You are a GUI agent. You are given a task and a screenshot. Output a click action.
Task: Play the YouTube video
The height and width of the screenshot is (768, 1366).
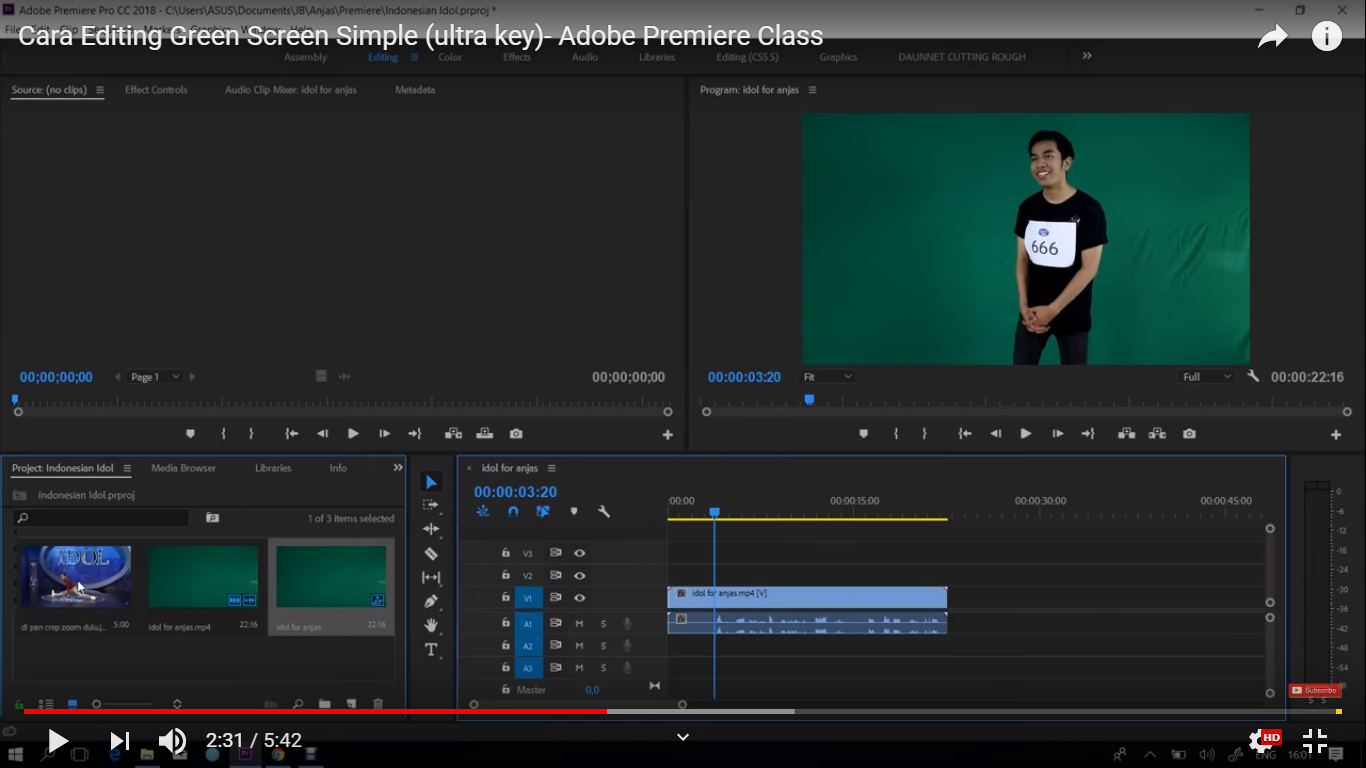(x=58, y=741)
